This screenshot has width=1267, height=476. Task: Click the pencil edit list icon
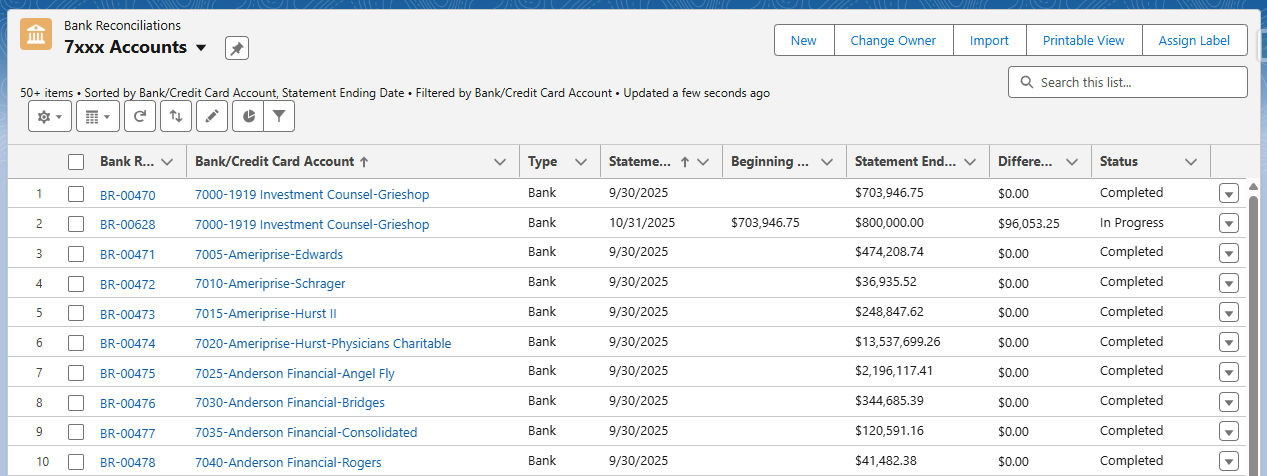click(211, 117)
